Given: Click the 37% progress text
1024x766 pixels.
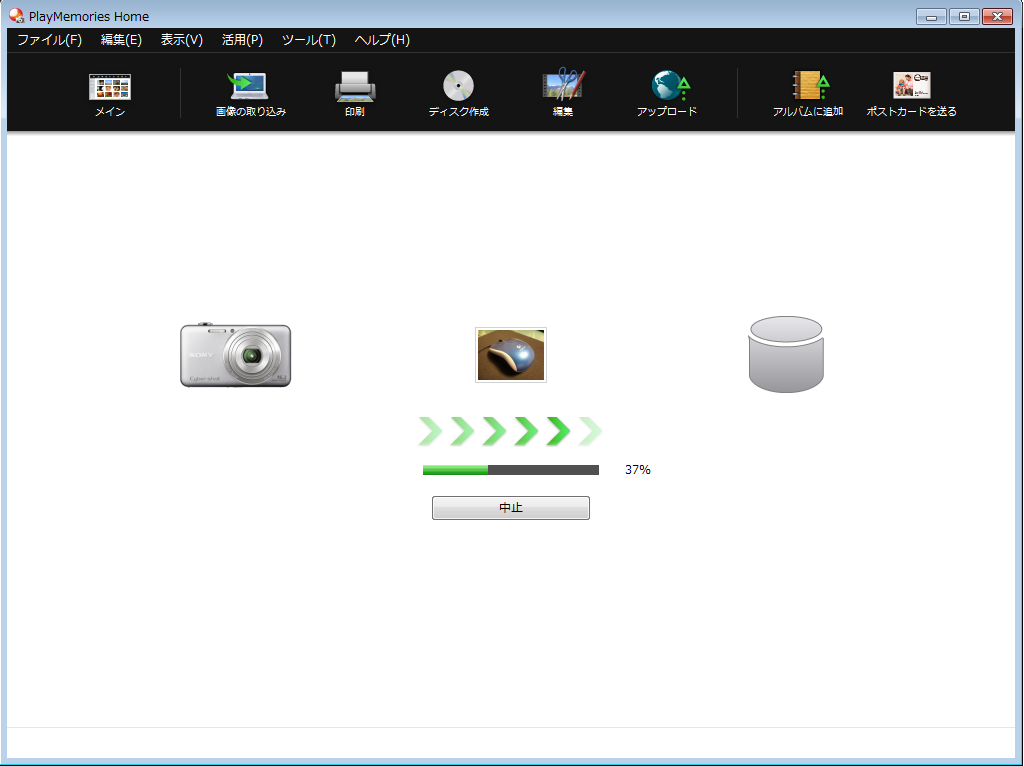Looking at the screenshot, I should tap(637, 470).
